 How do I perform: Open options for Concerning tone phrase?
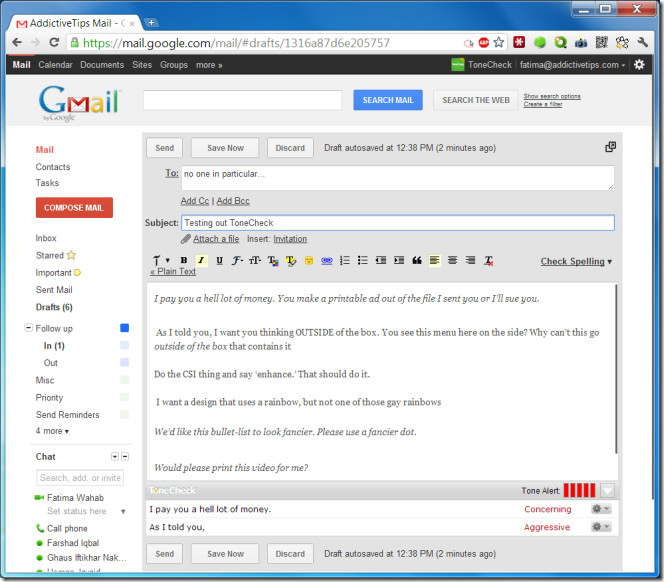tap(601, 509)
